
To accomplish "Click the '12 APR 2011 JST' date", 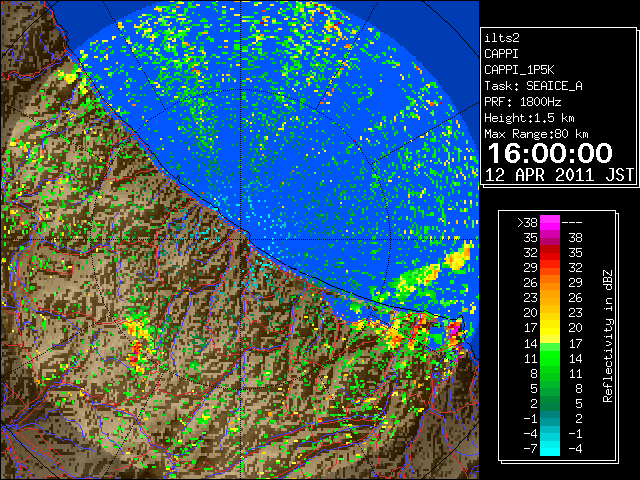I will coord(559,175).
